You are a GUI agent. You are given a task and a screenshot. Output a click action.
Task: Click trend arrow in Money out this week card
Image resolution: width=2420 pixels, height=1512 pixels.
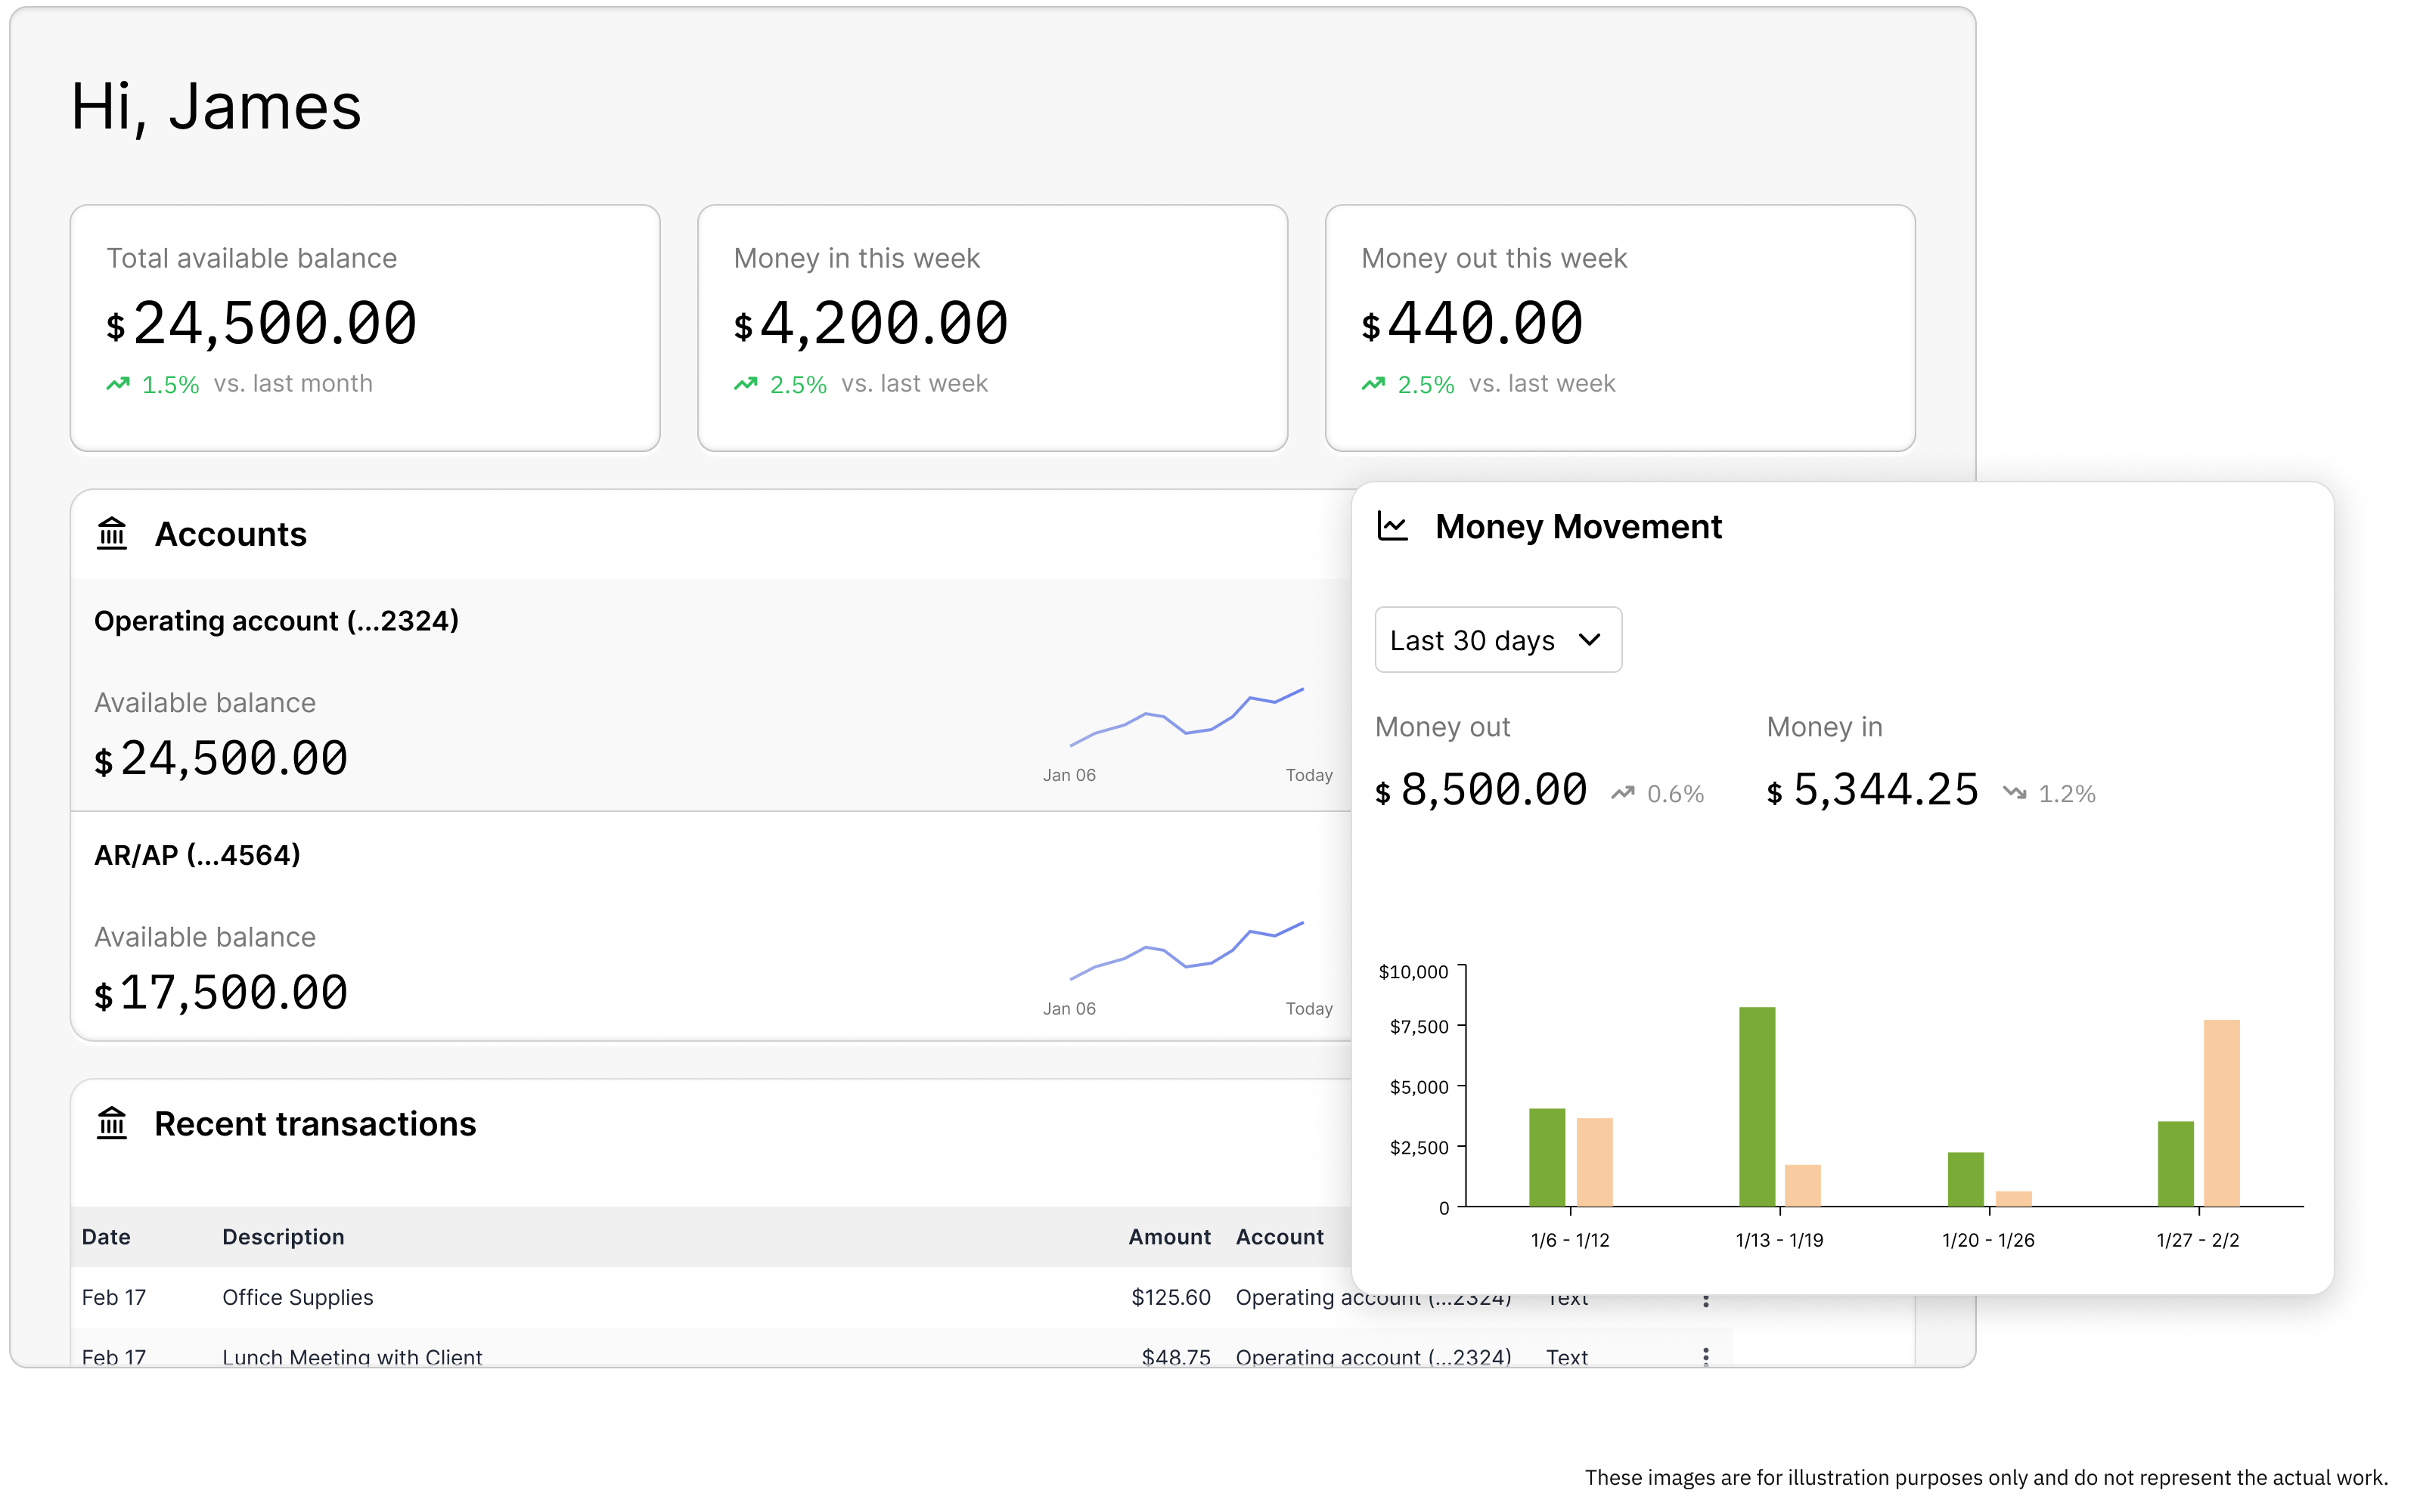point(1373,384)
